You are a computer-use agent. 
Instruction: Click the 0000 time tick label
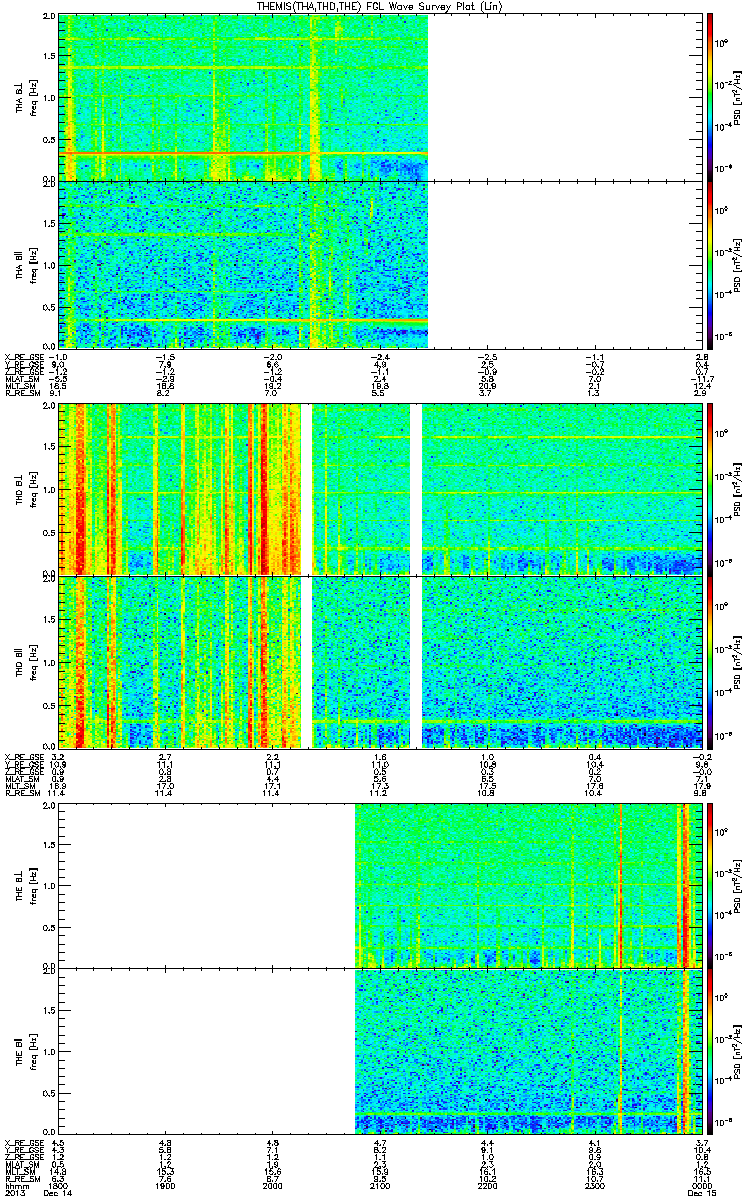tap(702, 1186)
